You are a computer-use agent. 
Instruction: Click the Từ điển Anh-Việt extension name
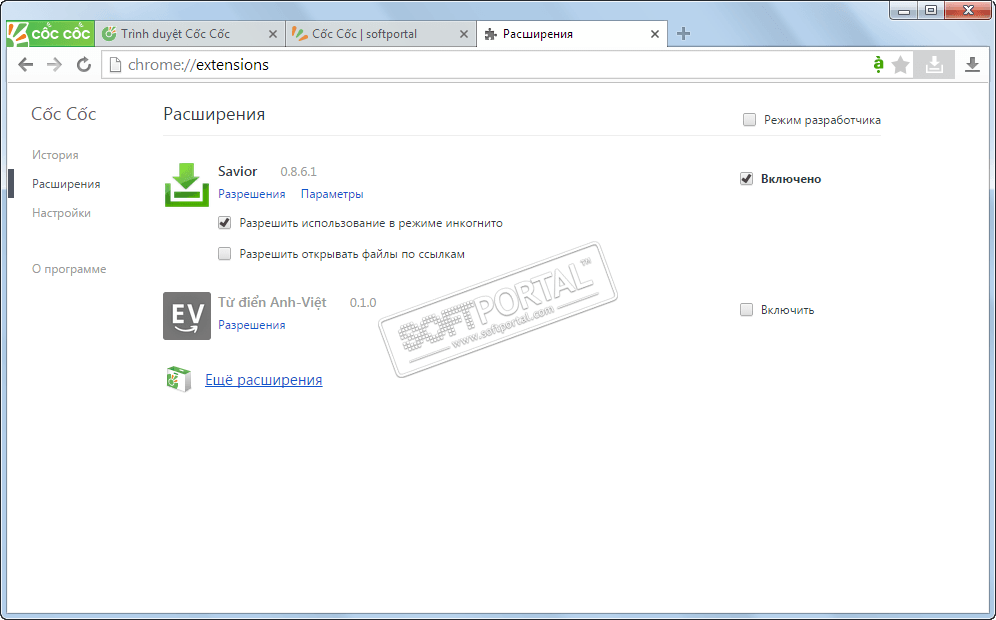click(272, 302)
